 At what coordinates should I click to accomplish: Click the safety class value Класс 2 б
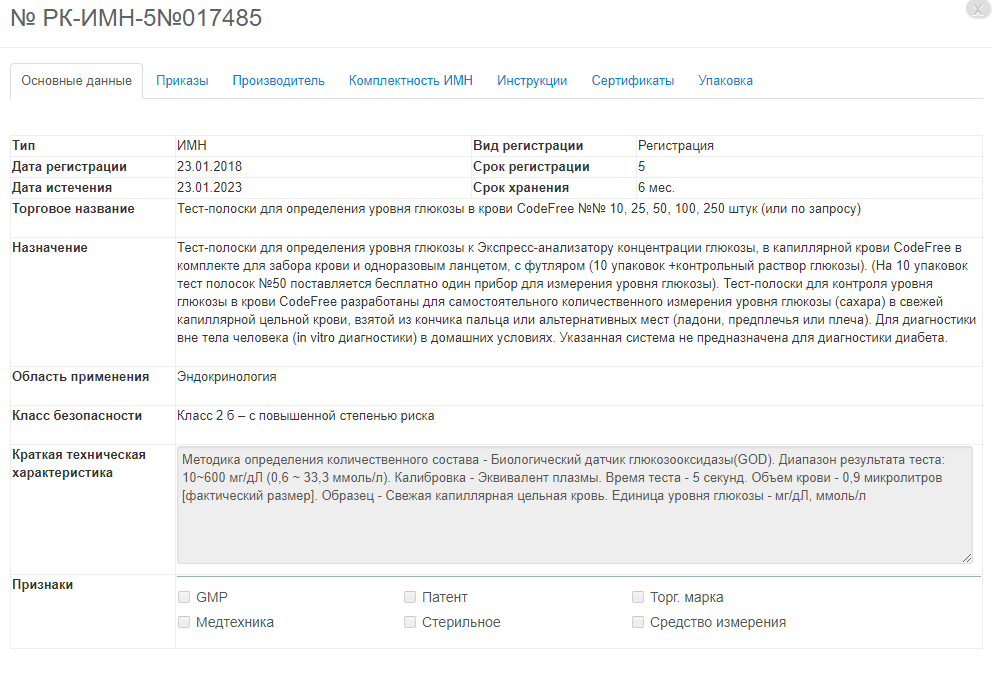coord(306,416)
